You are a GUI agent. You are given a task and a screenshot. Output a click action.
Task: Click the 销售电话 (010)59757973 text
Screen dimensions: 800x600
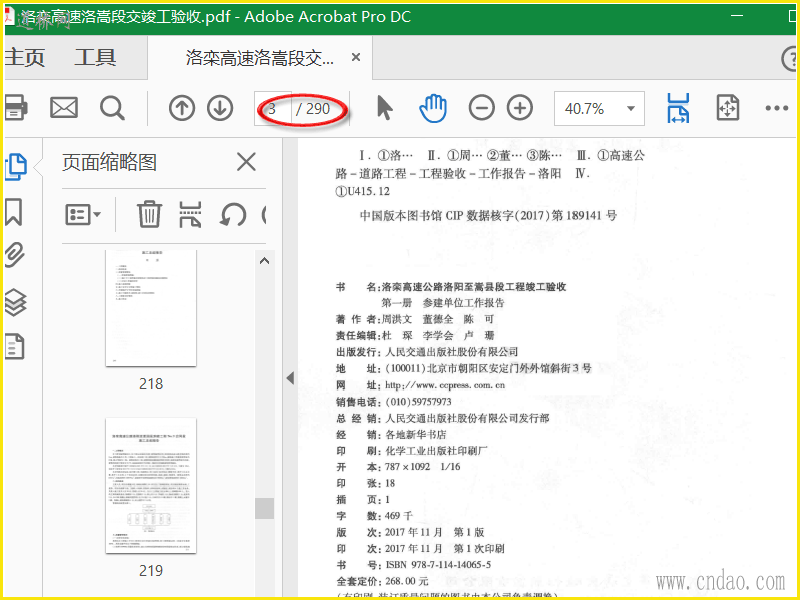tap(393, 402)
